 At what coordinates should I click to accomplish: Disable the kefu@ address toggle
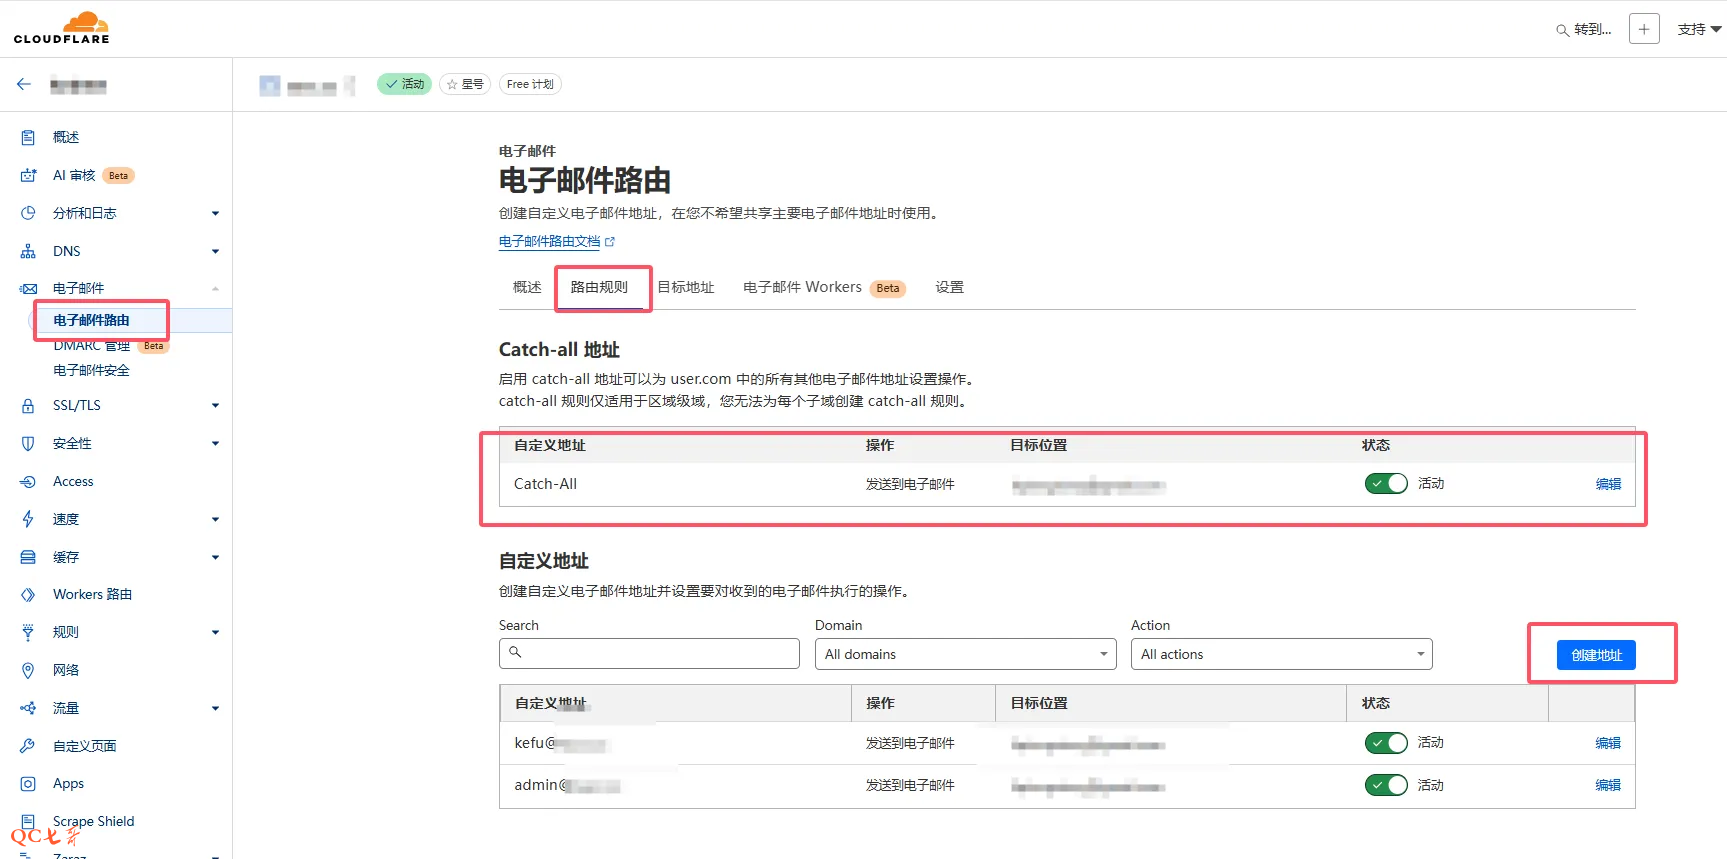[1386, 743]
